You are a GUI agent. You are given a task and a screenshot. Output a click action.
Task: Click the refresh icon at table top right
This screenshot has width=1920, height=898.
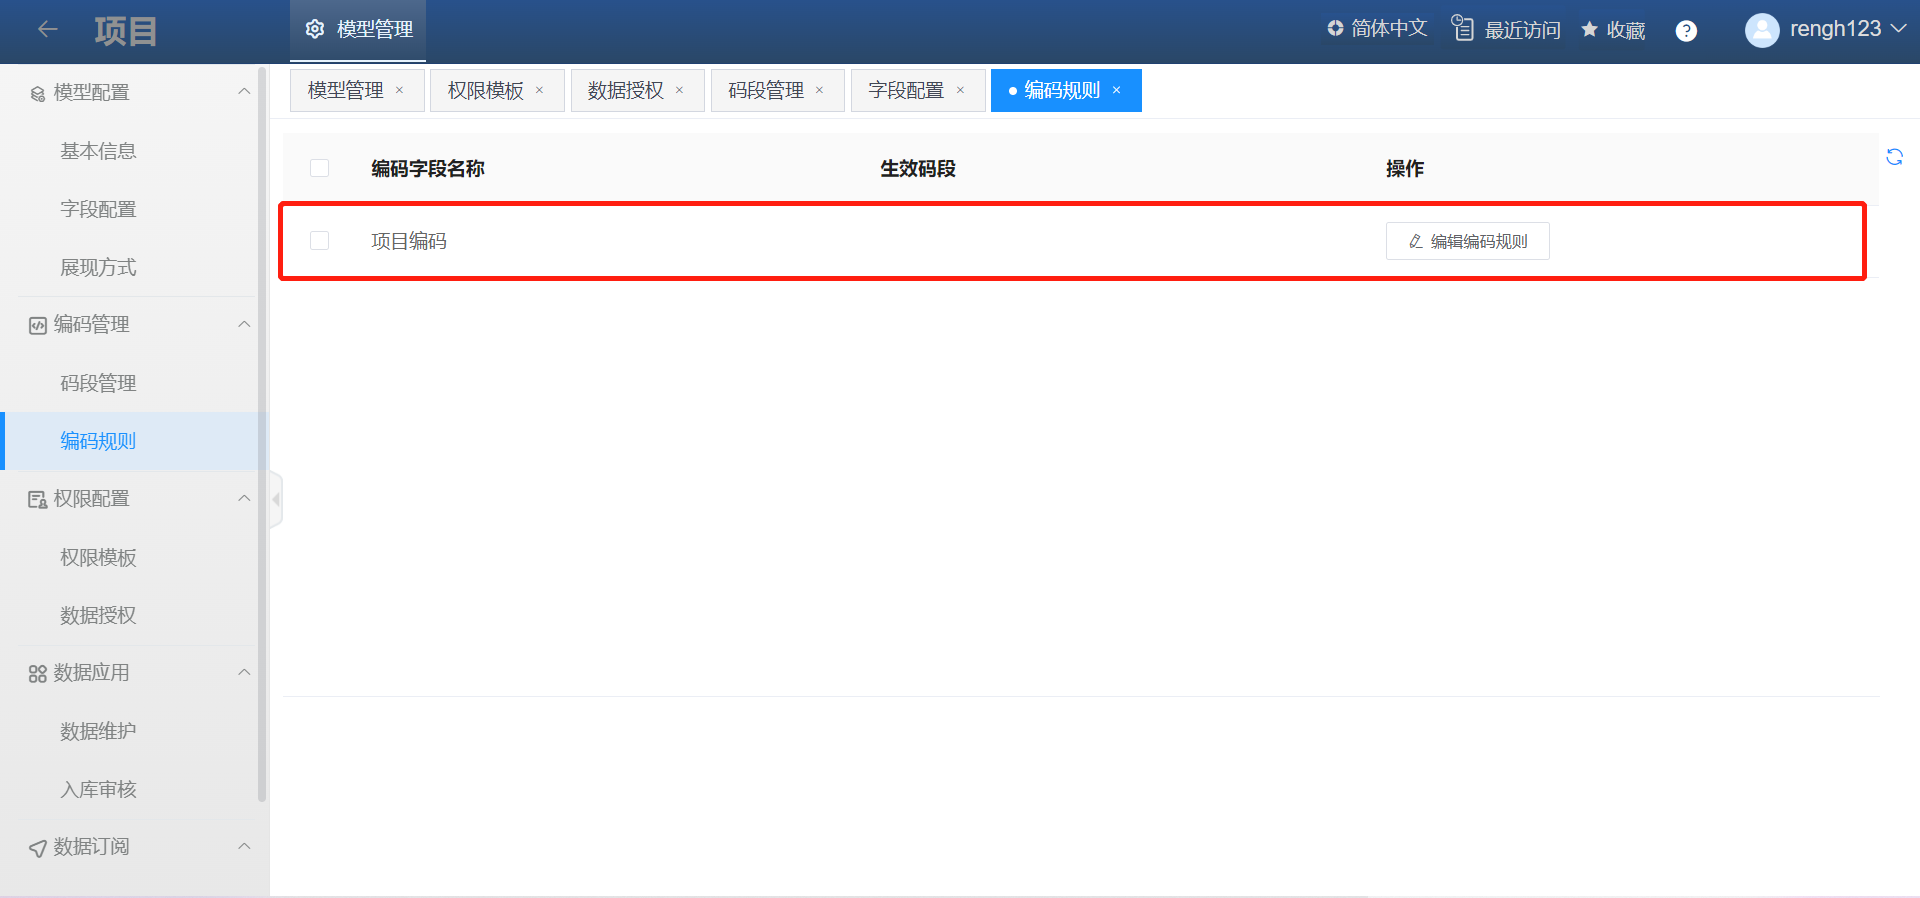point(1894,157)
